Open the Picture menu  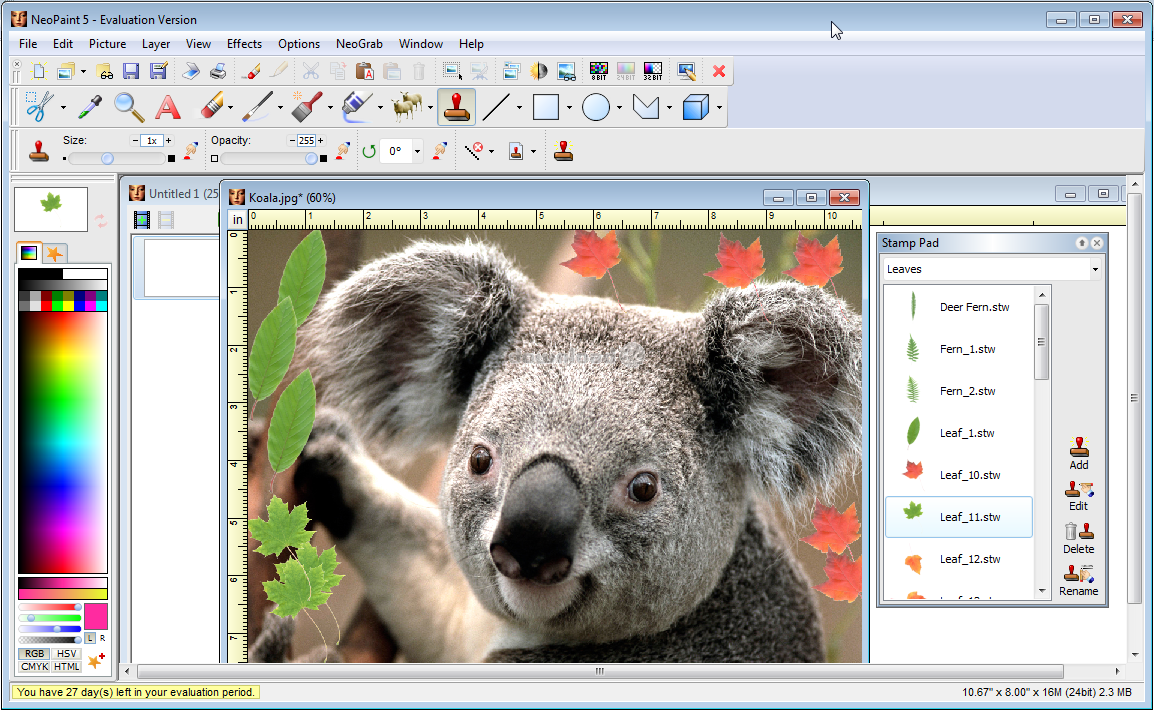(107, 44)
